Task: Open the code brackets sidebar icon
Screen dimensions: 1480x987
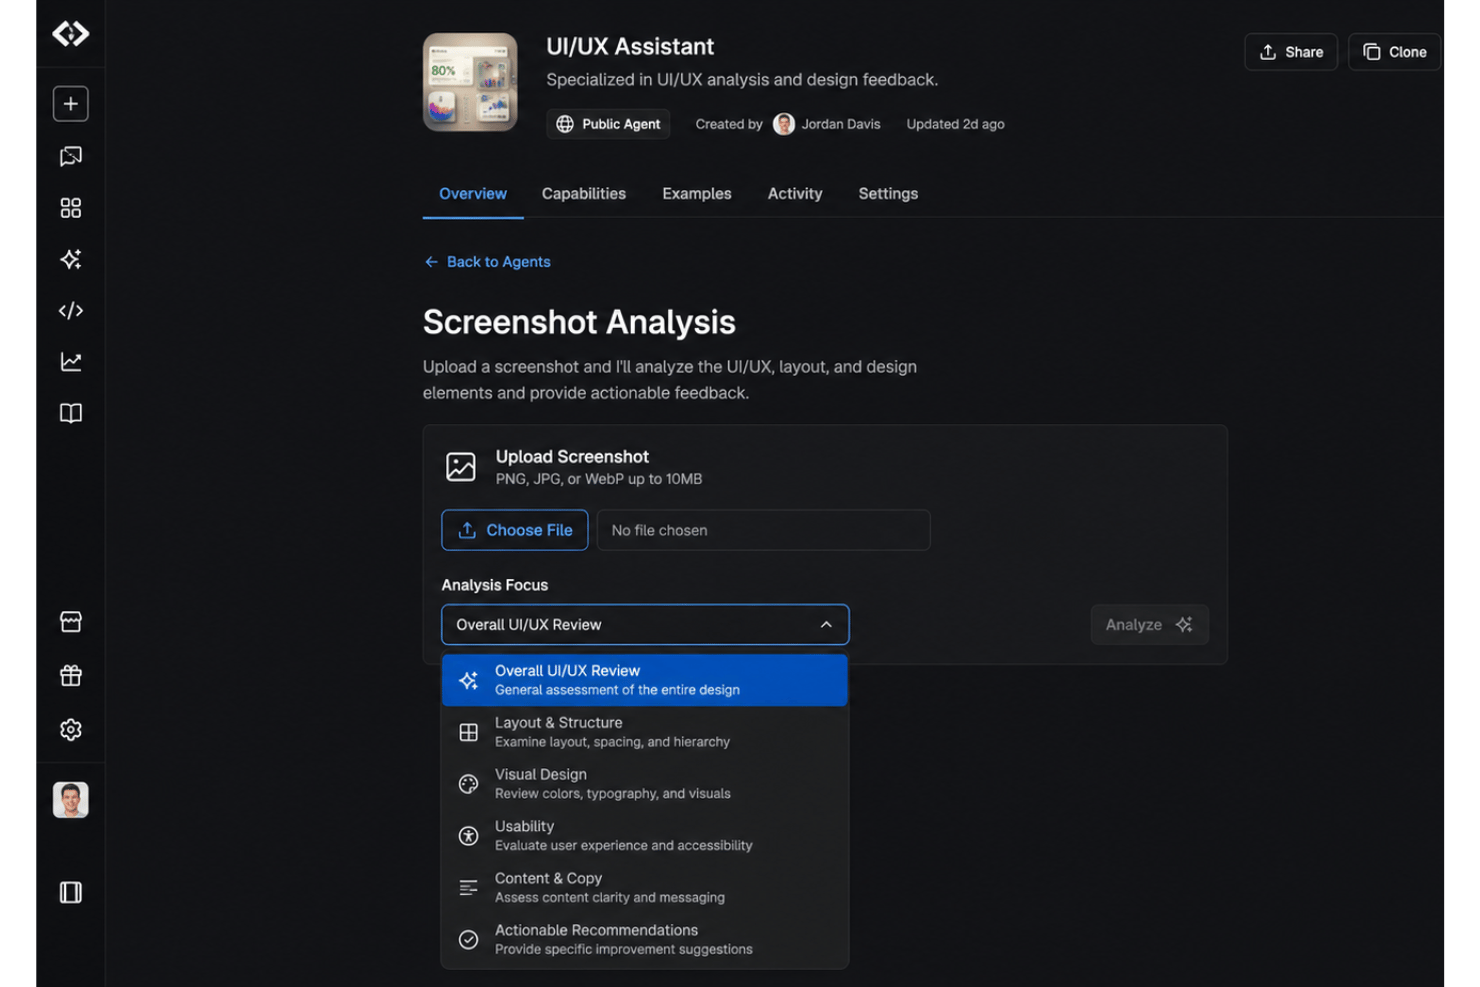Action: click(71, 311)
